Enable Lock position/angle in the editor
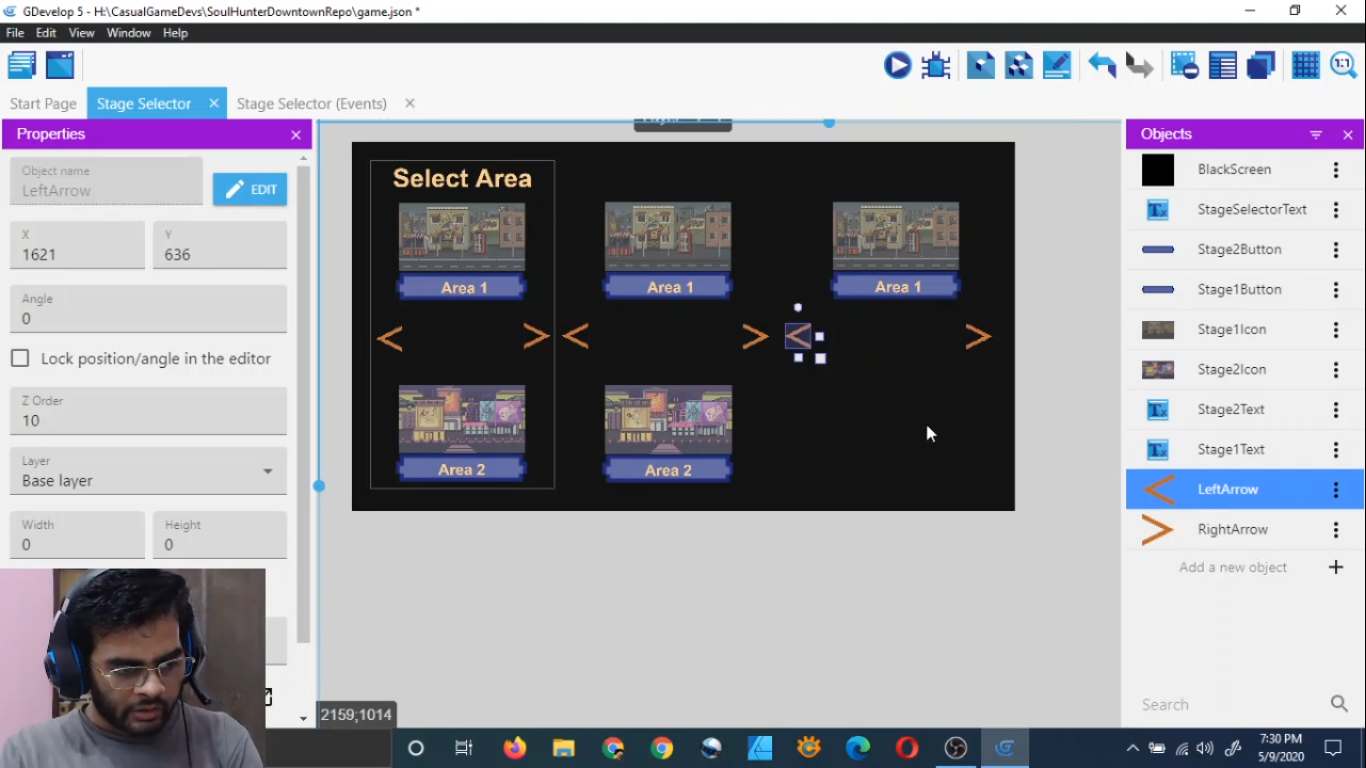 point(20,358)
